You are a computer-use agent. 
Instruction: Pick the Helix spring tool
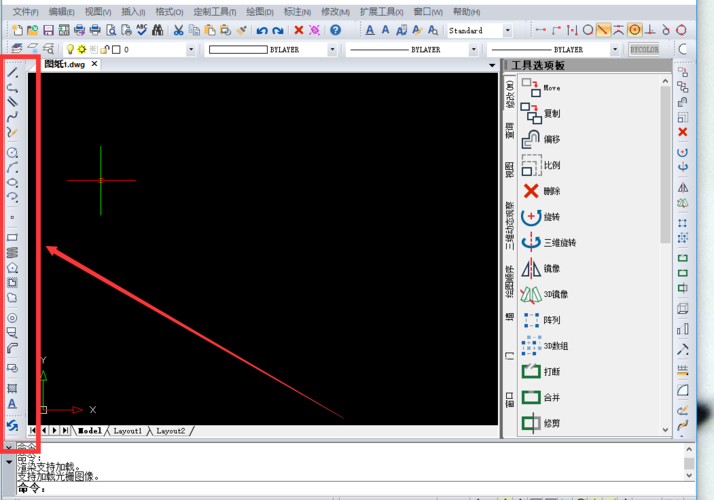click(x=12, y=252)
